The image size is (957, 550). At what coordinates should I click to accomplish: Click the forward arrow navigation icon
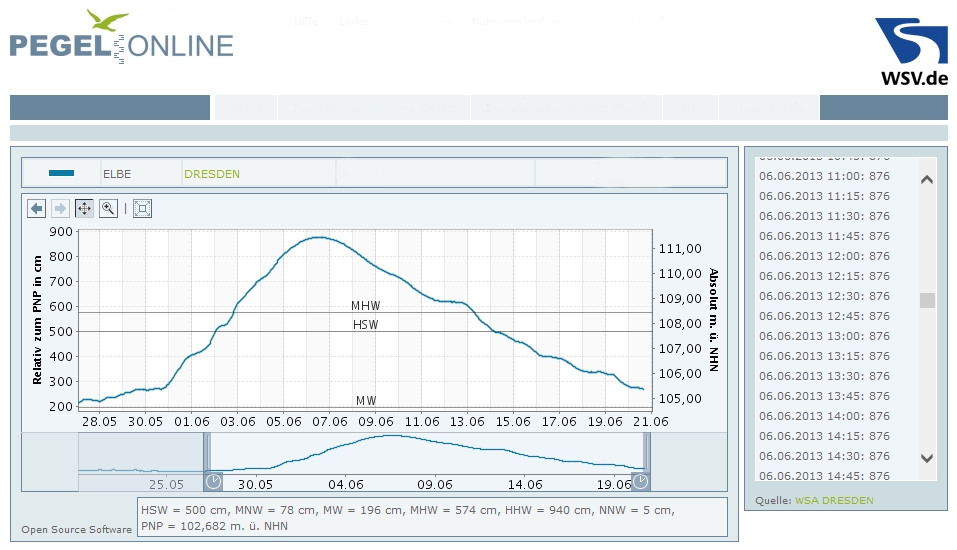60,209
